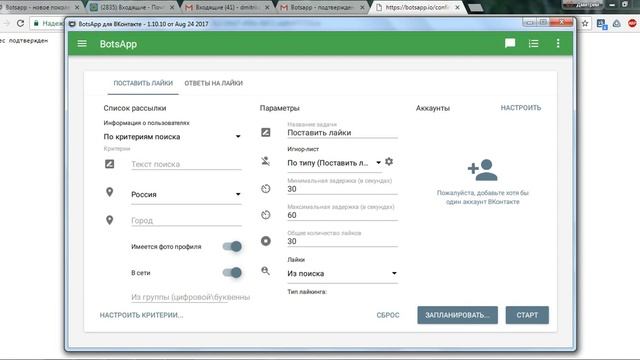The image size is (640, 360).
Task: Switch to 'Поставить лайки' tab
Action: coord(143,83)
